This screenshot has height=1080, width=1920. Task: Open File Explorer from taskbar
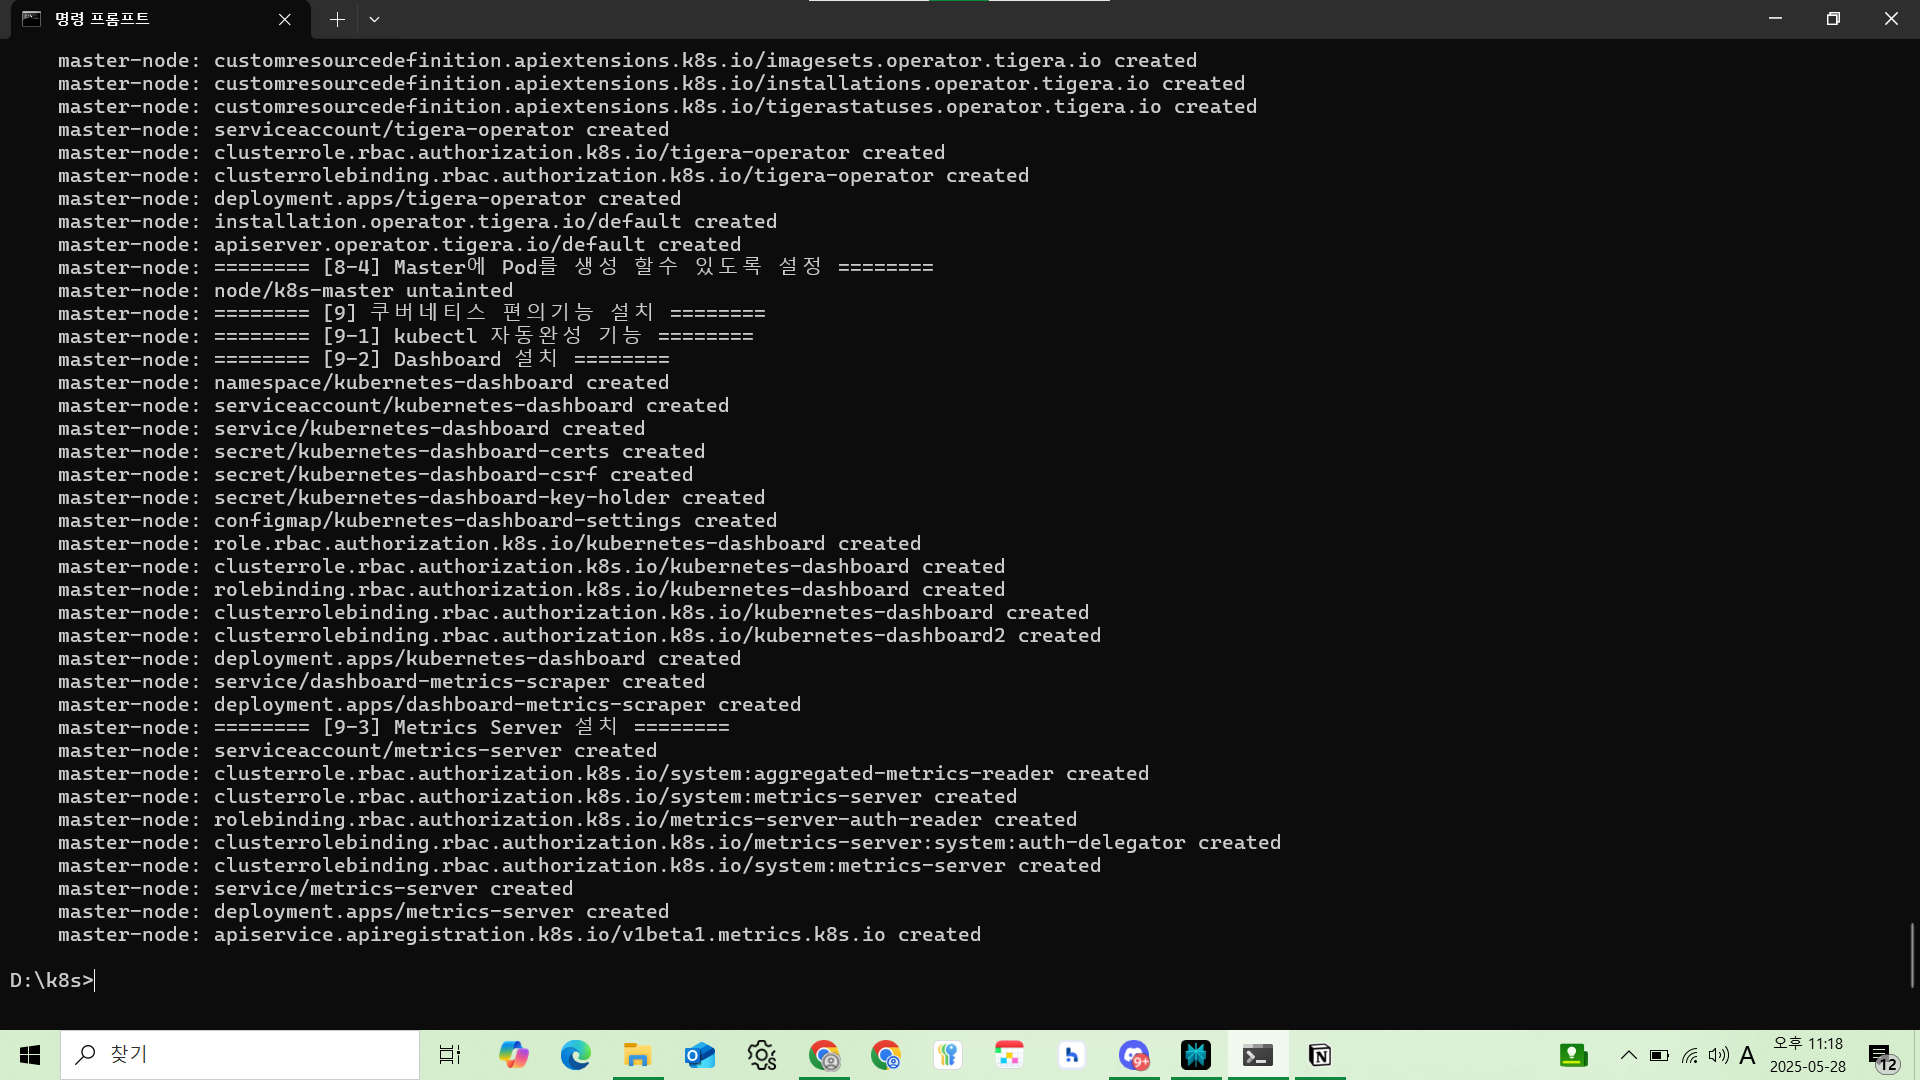coord(637,1055)
